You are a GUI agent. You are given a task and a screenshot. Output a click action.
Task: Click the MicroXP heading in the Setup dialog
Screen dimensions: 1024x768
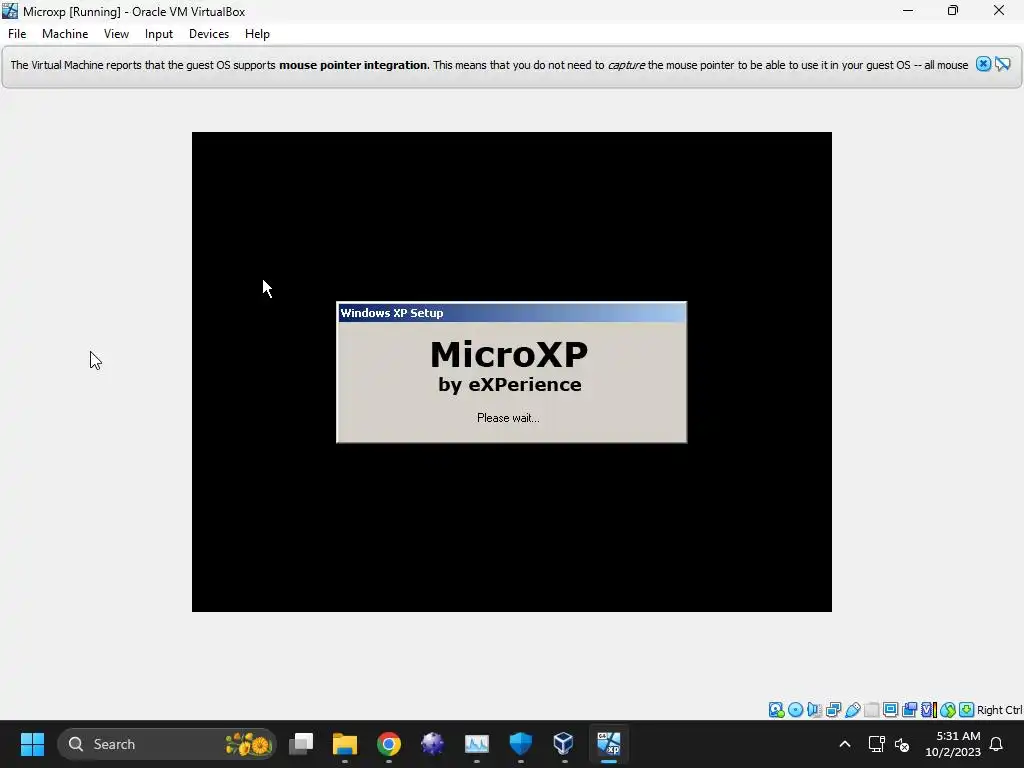point(509,355)
